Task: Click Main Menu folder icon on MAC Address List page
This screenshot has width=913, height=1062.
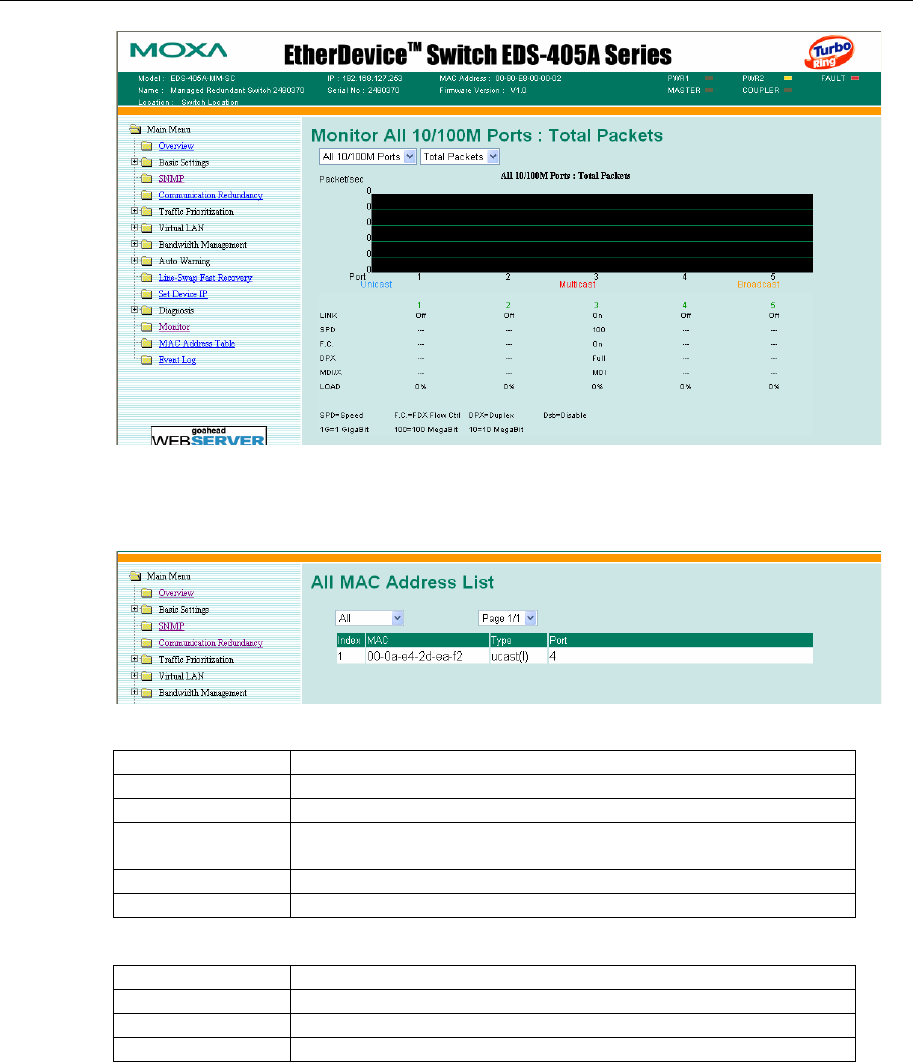Action: (135, 576)
